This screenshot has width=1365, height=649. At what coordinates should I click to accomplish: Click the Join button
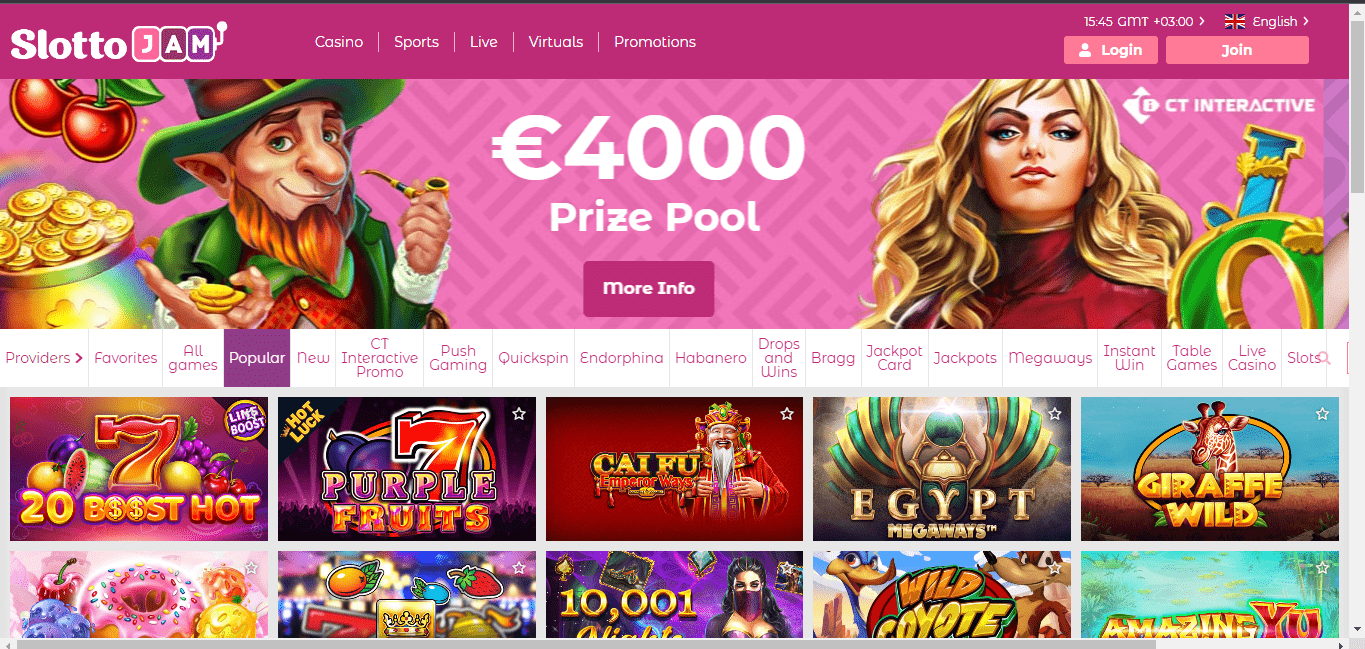[x=1237, y=50]
